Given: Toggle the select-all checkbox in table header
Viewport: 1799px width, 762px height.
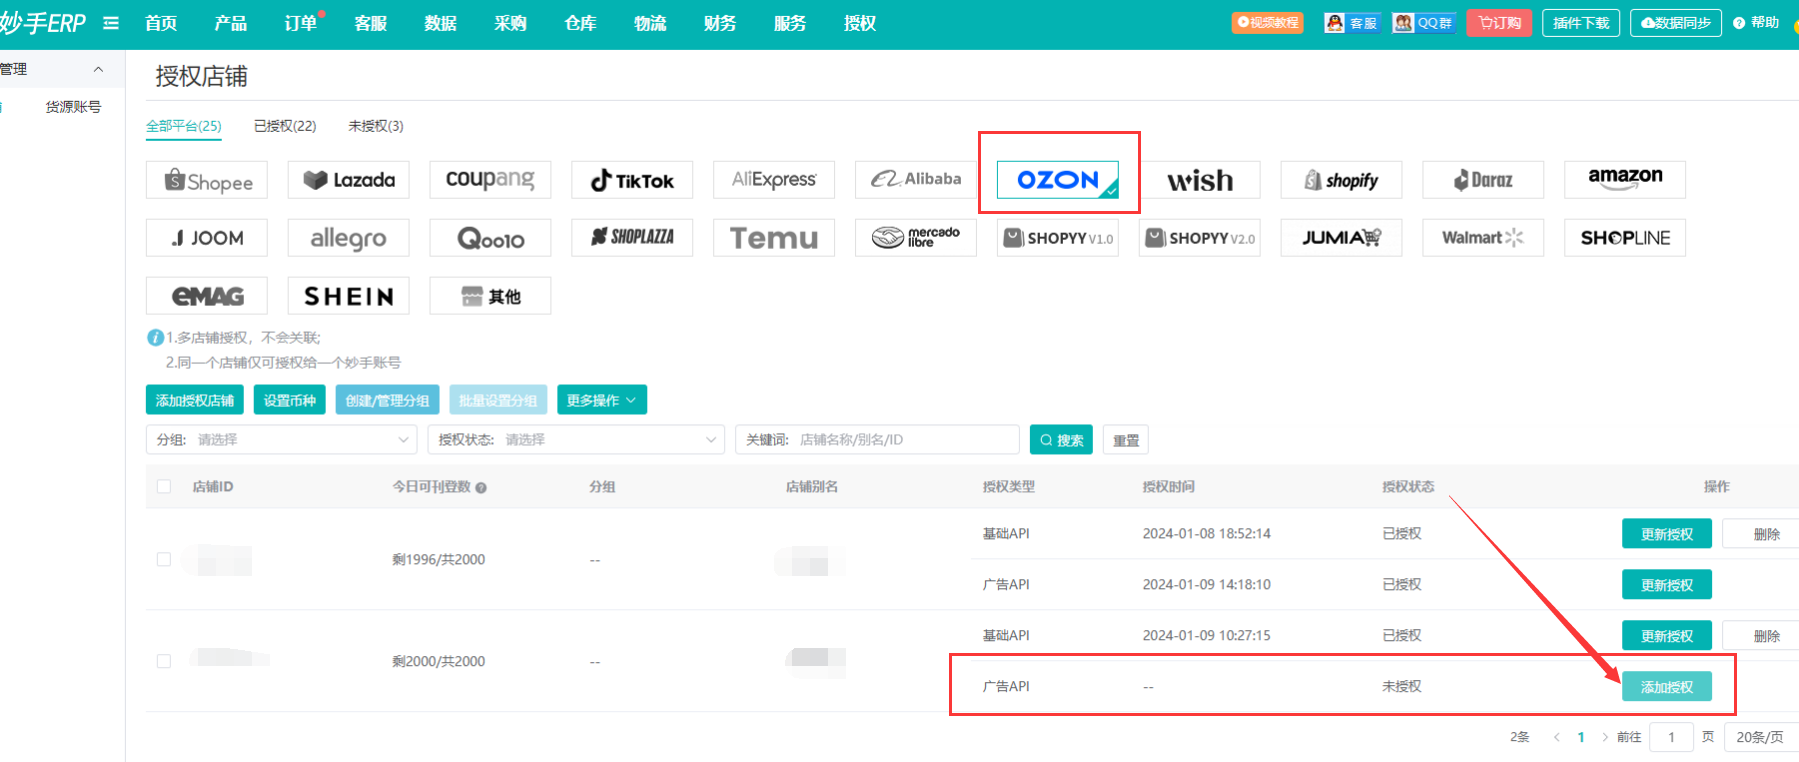Looking at the screenshot, I should pyautogui.click(x=164, y=487).
